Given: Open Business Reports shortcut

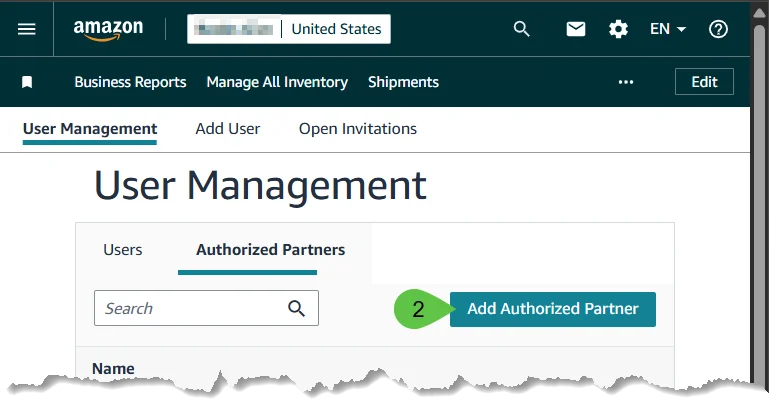Looking at the screenshot, I should (130, 82).
